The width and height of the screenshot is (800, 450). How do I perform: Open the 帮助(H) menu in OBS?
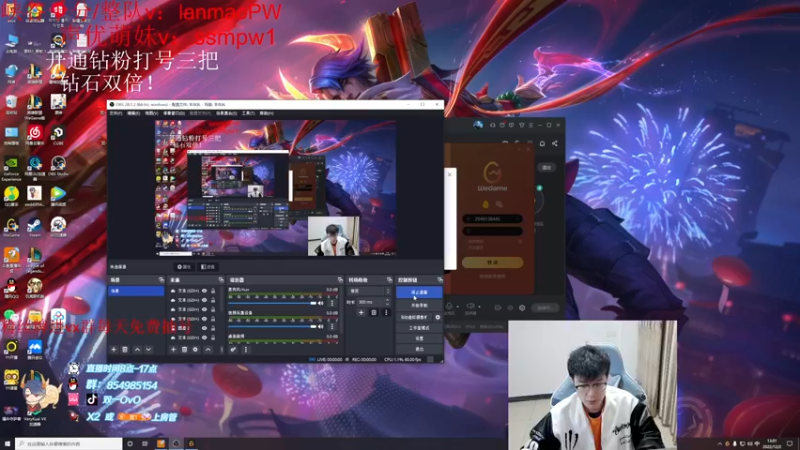coord(266,113)
